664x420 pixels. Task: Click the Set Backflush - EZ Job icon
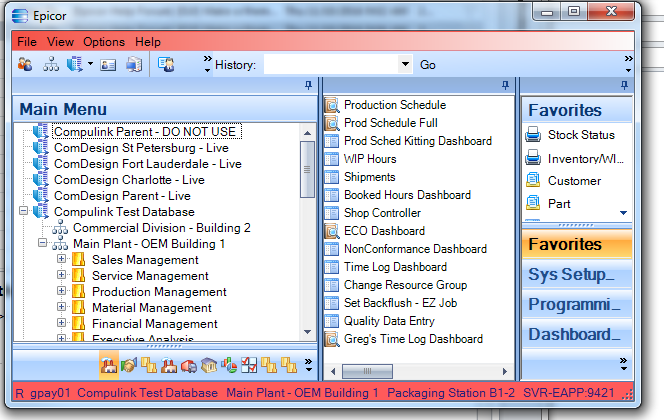pos(332,303)
